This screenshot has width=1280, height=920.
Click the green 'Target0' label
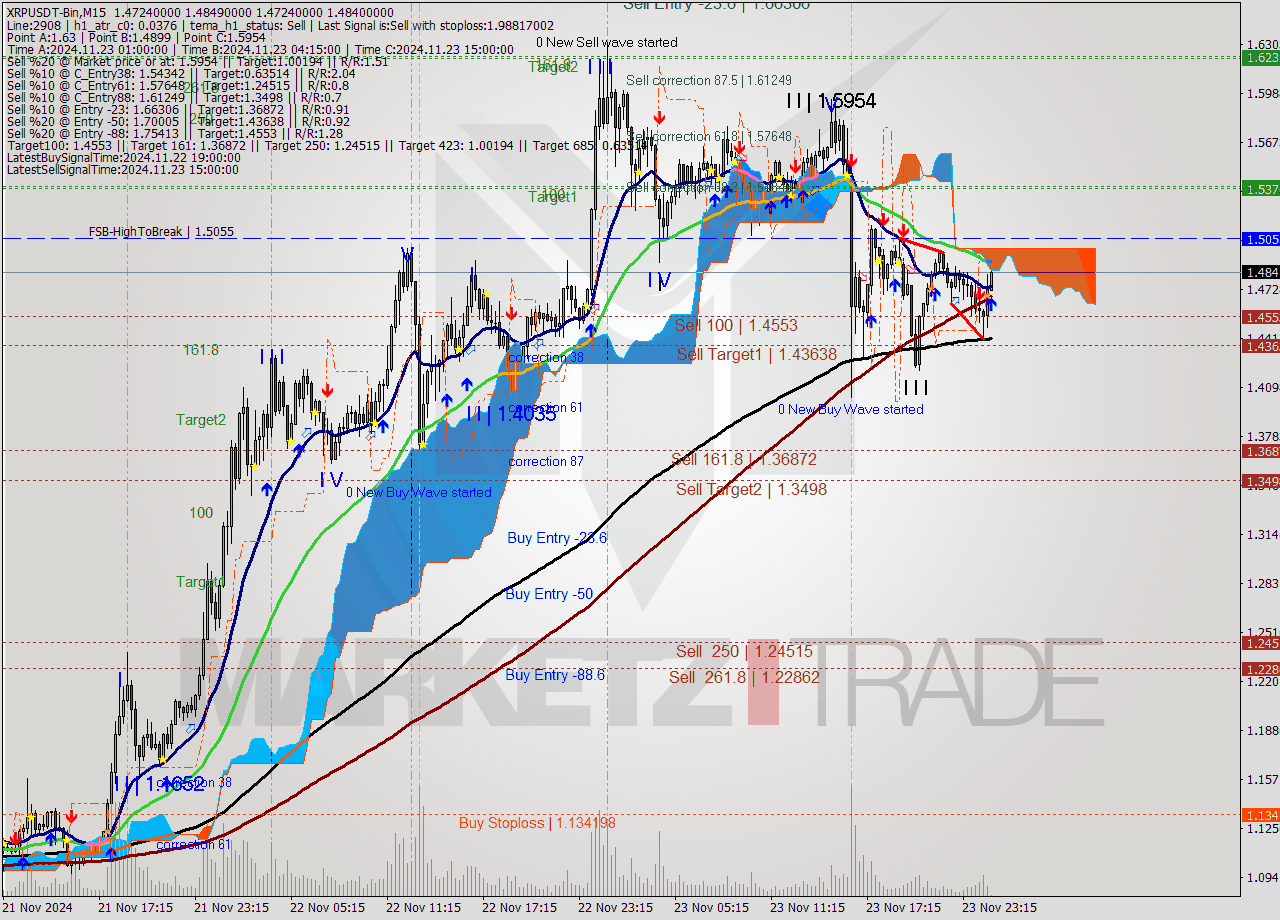tap(200, 581)
